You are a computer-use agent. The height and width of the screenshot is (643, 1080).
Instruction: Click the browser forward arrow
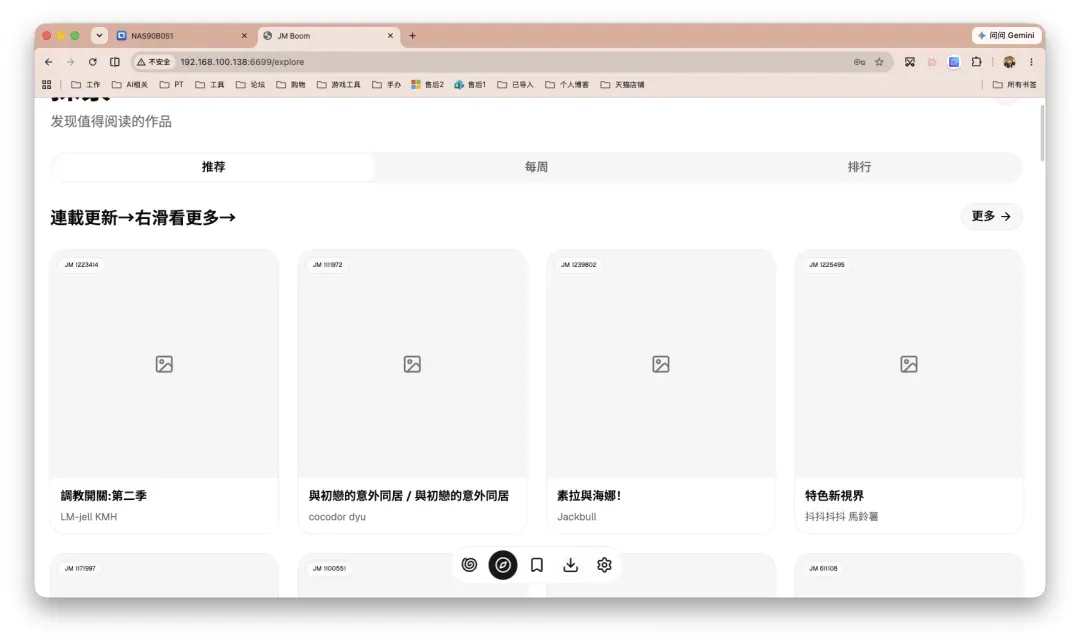[x=70, y=62]
